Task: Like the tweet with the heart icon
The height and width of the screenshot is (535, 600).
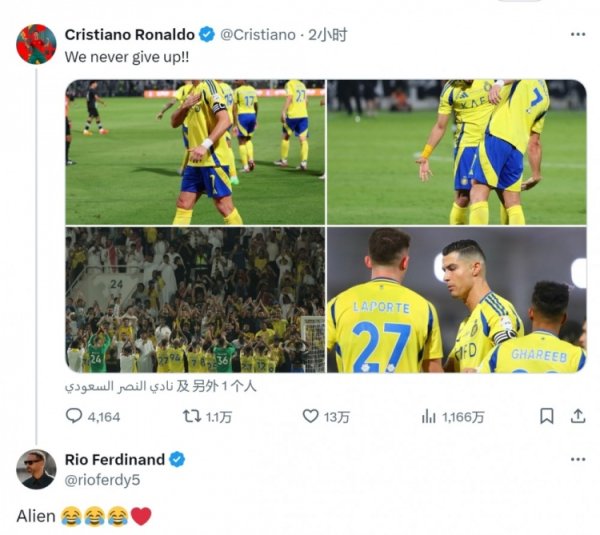Action: click(310, 416)
